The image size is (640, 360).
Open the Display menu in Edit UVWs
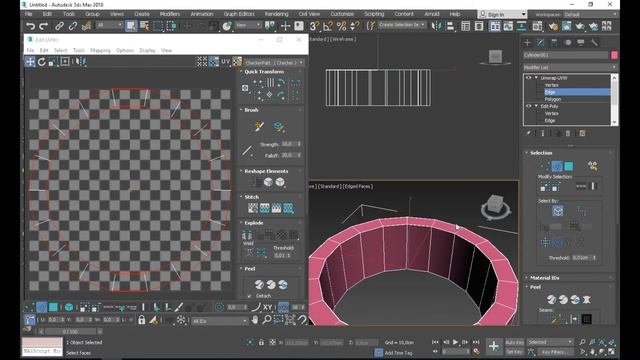coord(147,50)
